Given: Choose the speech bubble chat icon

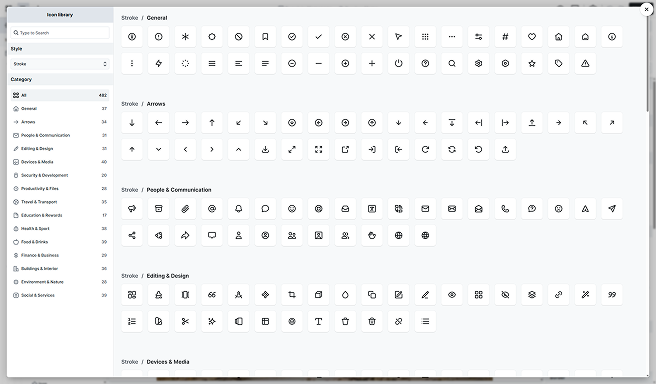Looking at the screenshot, I should click(x=265, y=209).
